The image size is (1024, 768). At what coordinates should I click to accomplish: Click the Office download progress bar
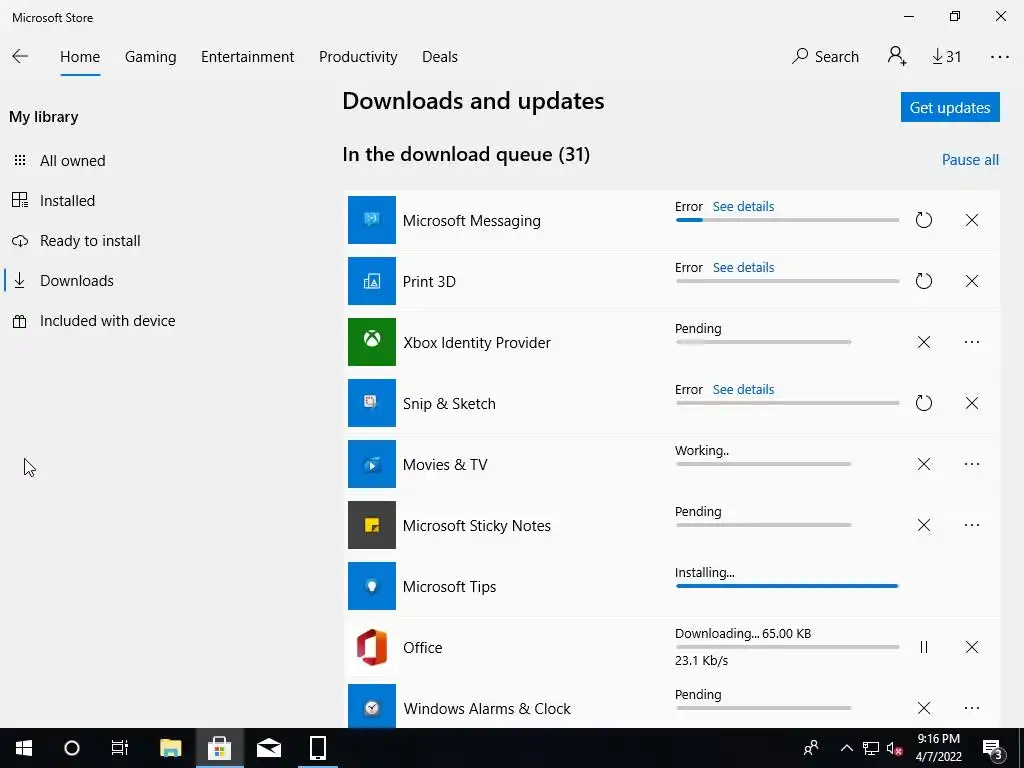coord(787,647)
